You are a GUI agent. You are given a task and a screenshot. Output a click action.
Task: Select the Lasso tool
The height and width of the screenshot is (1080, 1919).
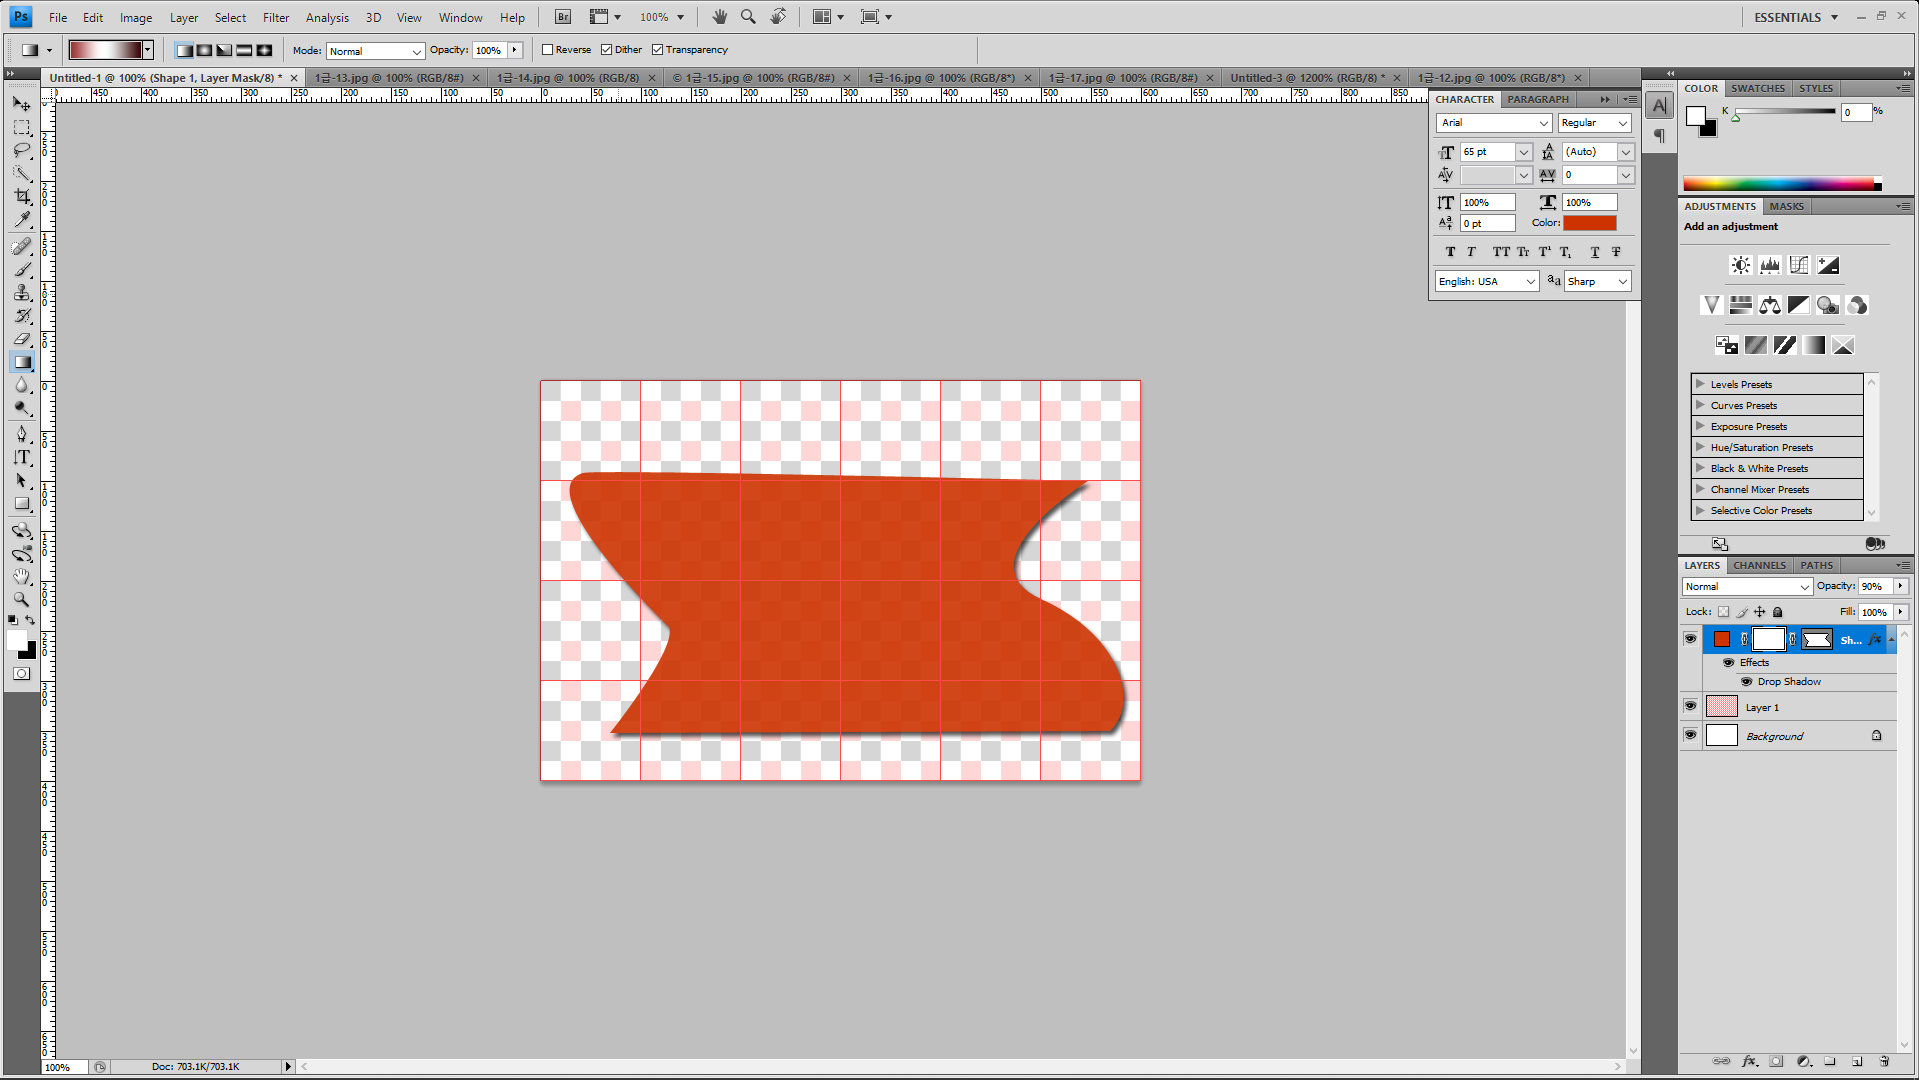click(22, 150)
